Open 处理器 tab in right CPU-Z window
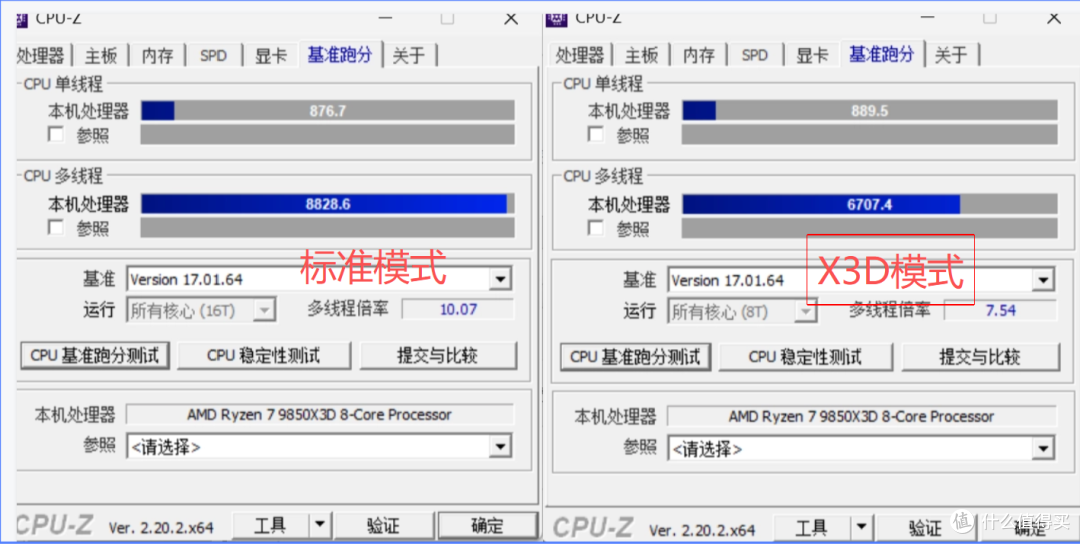 tap(581, 55)
